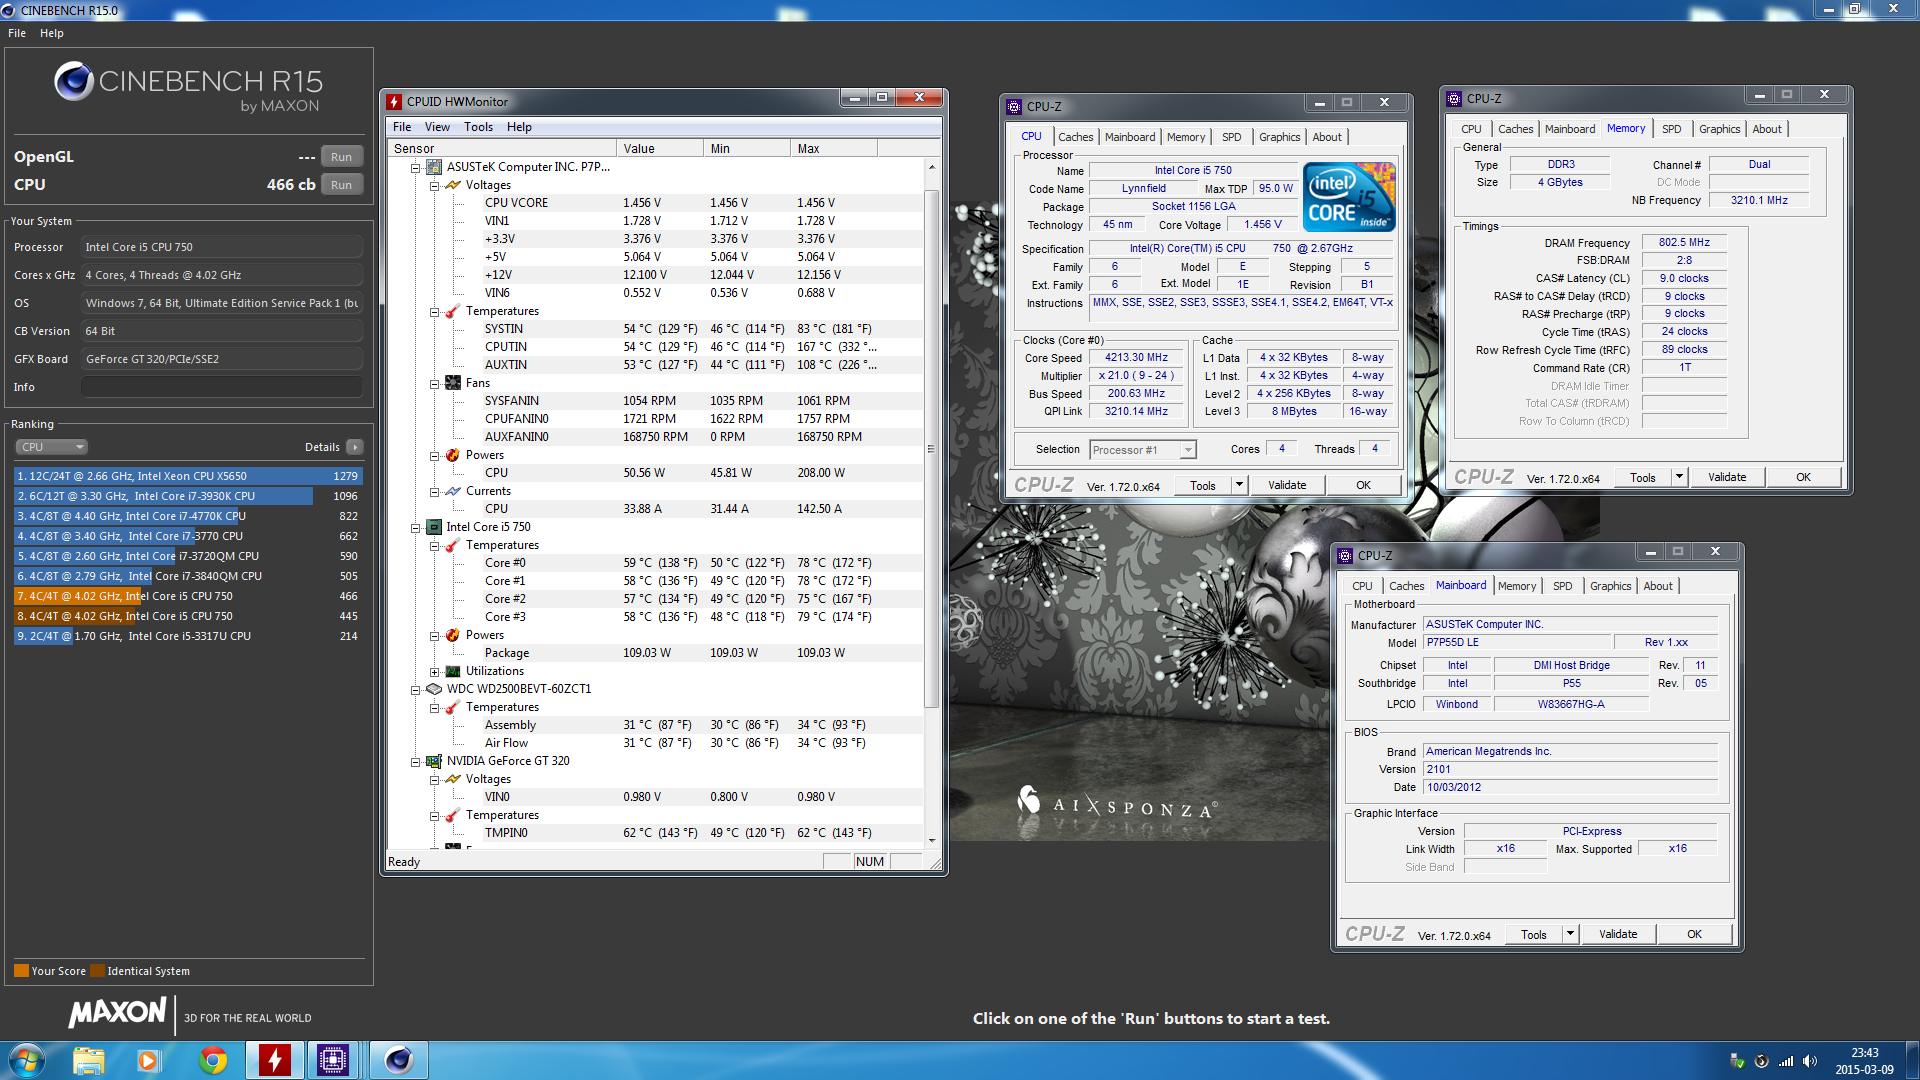1920x1080 pixels.
Task: Click Tools button in CPU-Z Mainboard window
Action: click(x=1534, y=934)
